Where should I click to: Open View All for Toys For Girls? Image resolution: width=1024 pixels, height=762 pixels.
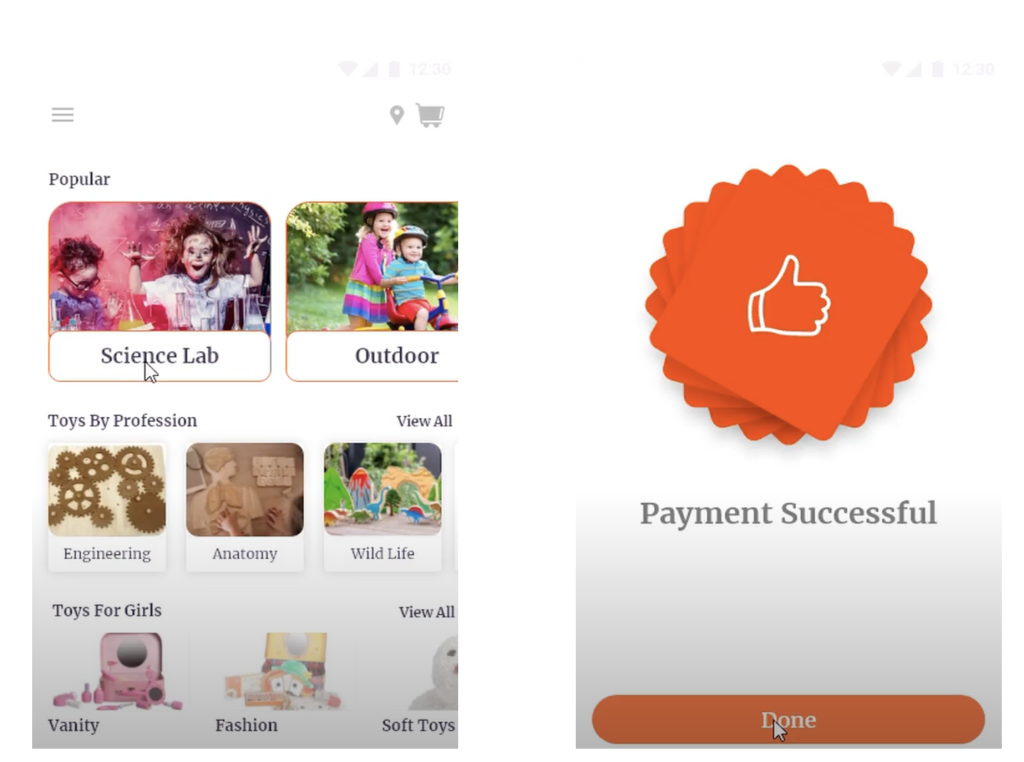tap(426, 612)
